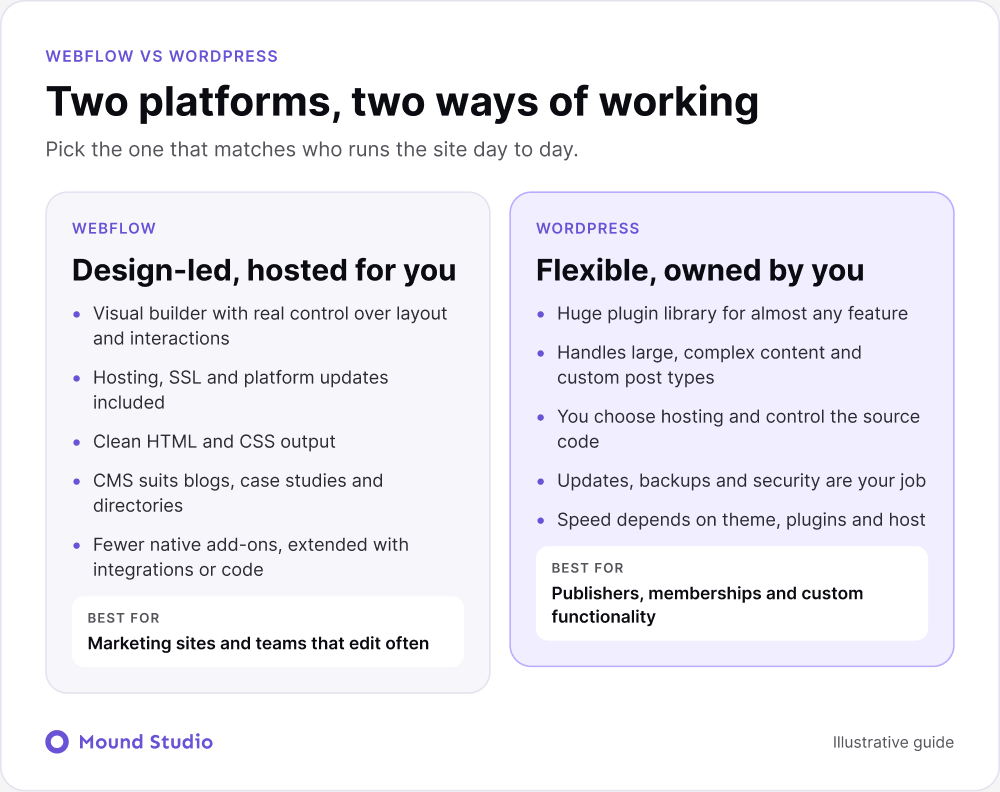Click the 'BEST FOR' label in Webflow card
This screenshot has width=1000, height=792.
(124, 618)
